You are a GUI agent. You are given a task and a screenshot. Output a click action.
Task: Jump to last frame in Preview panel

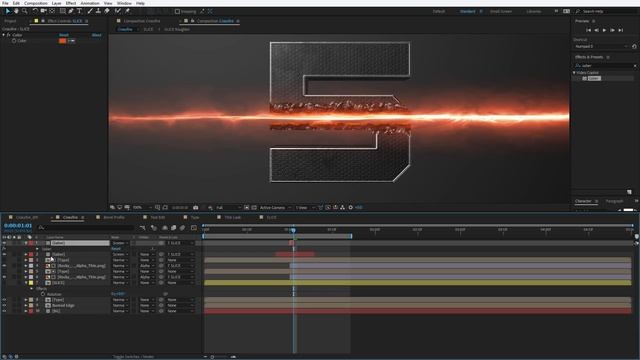(x=620, y=30)
